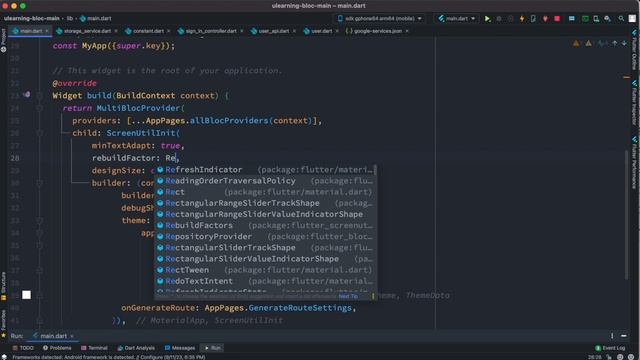Open the search everywhere magnifier icon

tap(621, 19)
